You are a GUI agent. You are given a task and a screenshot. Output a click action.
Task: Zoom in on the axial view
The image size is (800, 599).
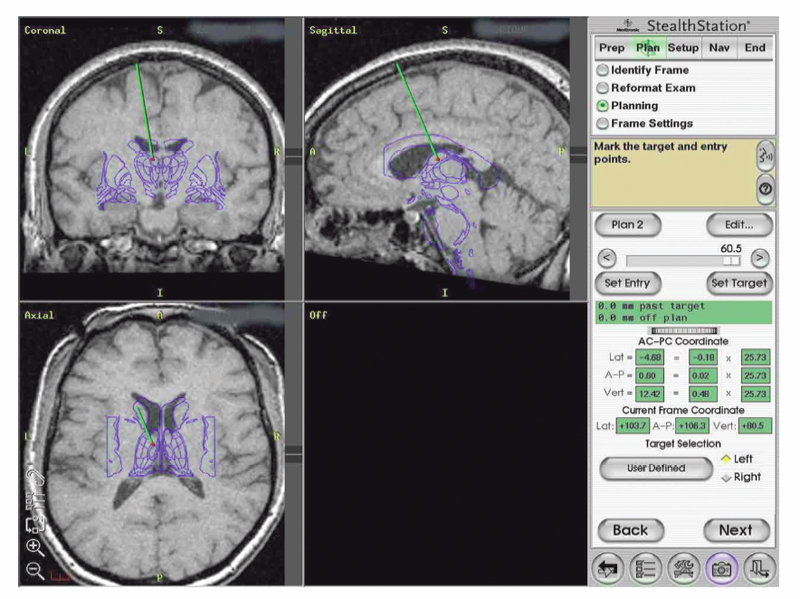click(35, 547)
